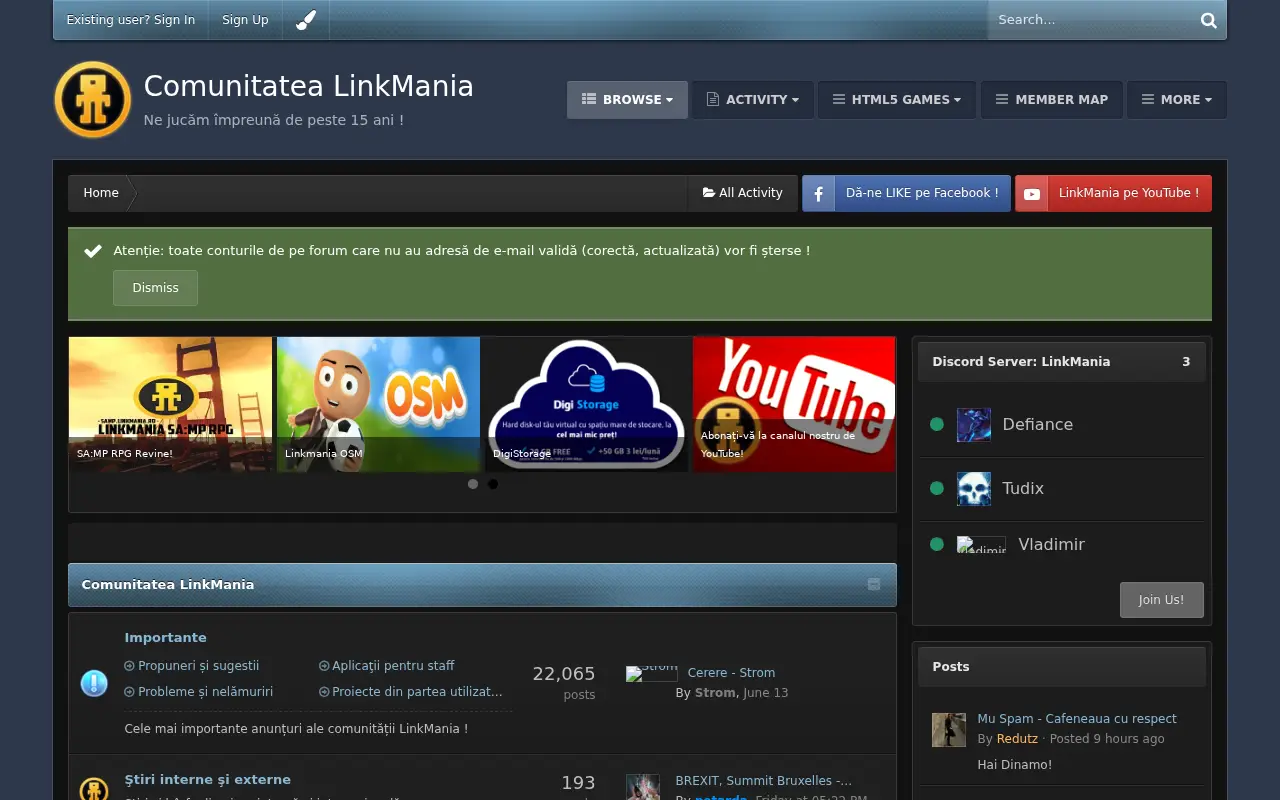Select first carousel page dot
The image size is (1280, 800).
(x=473, y=484)
